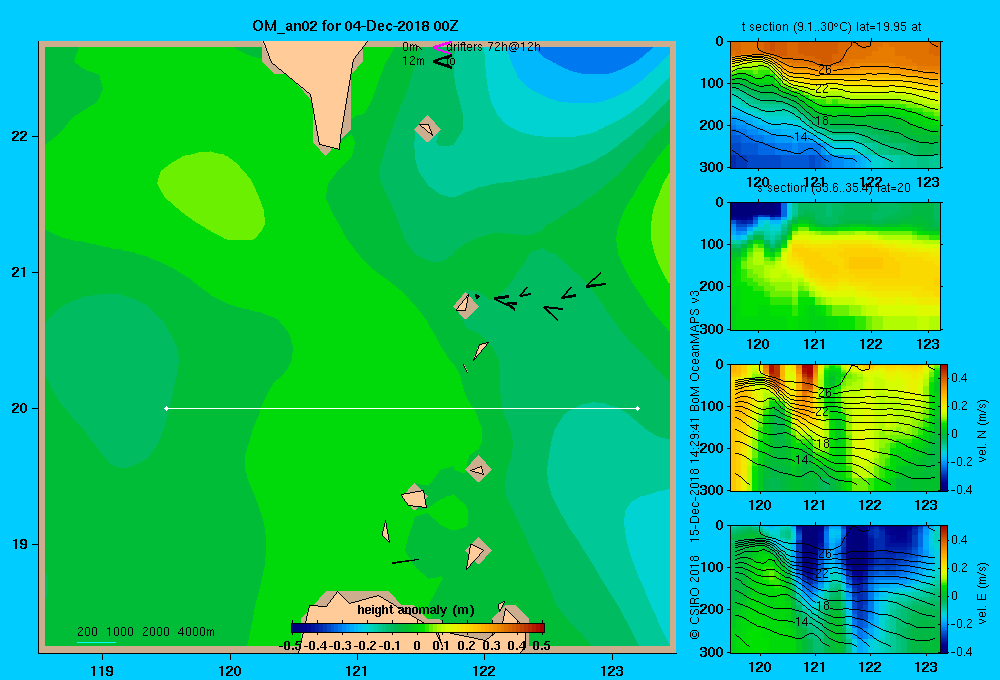
Task: Click latitude label 22 on main map
Action: coord(19,136)
